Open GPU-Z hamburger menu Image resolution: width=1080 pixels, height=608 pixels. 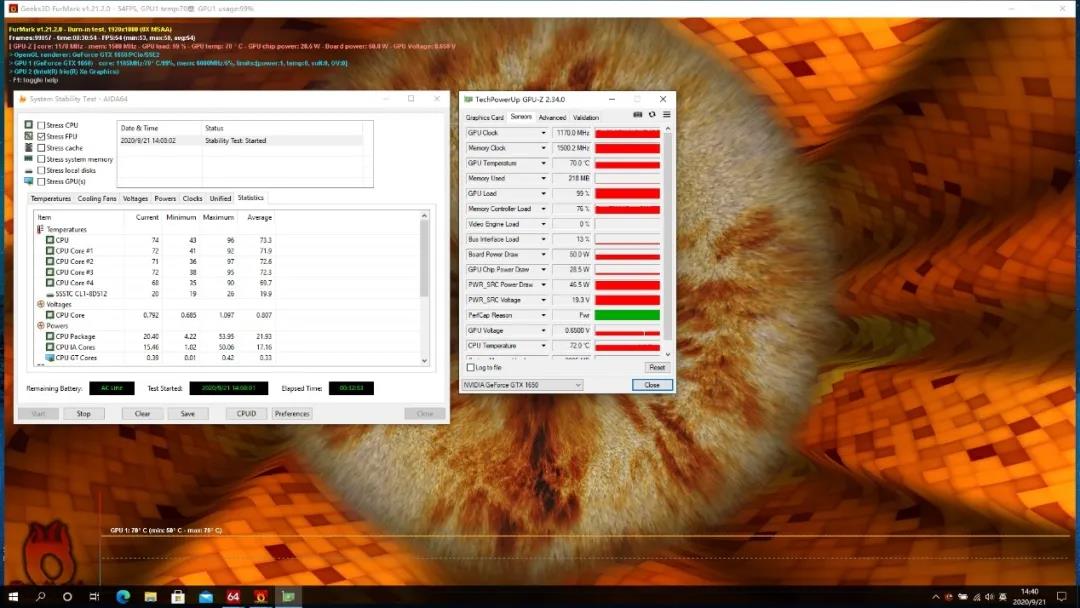[666, 115]
